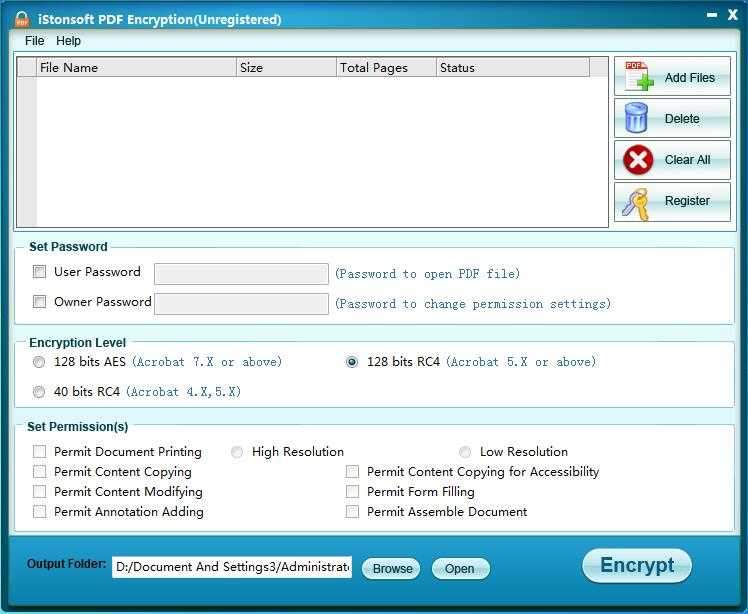
Task: Click the Output Folder path field
Action: point(232,567)
